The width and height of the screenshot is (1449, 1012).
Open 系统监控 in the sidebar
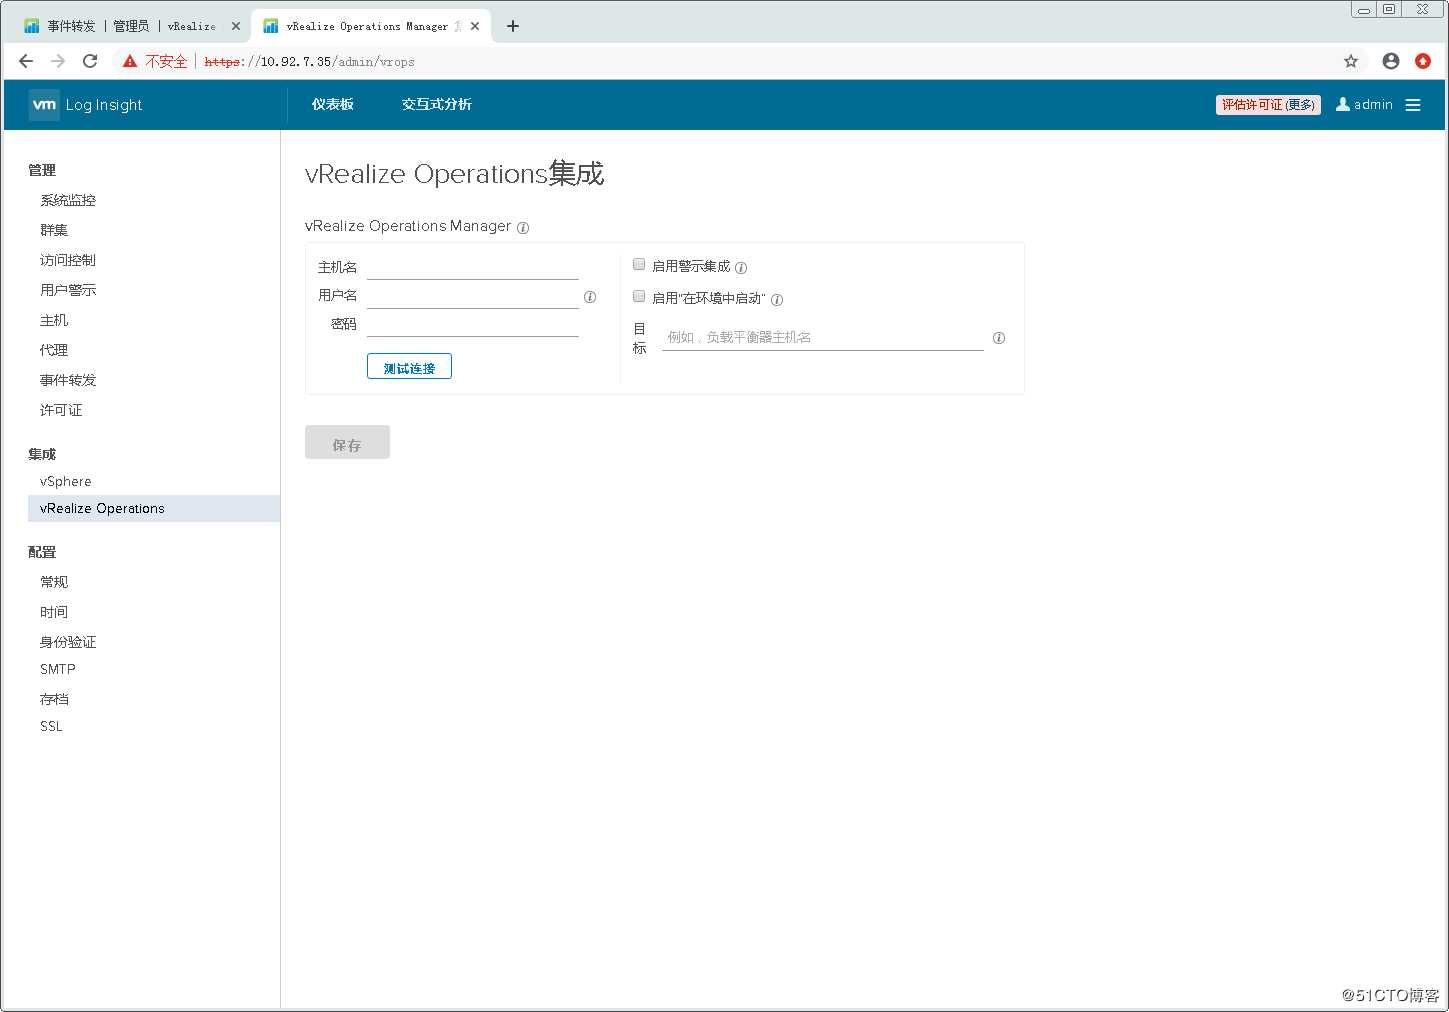click(68, 200)
